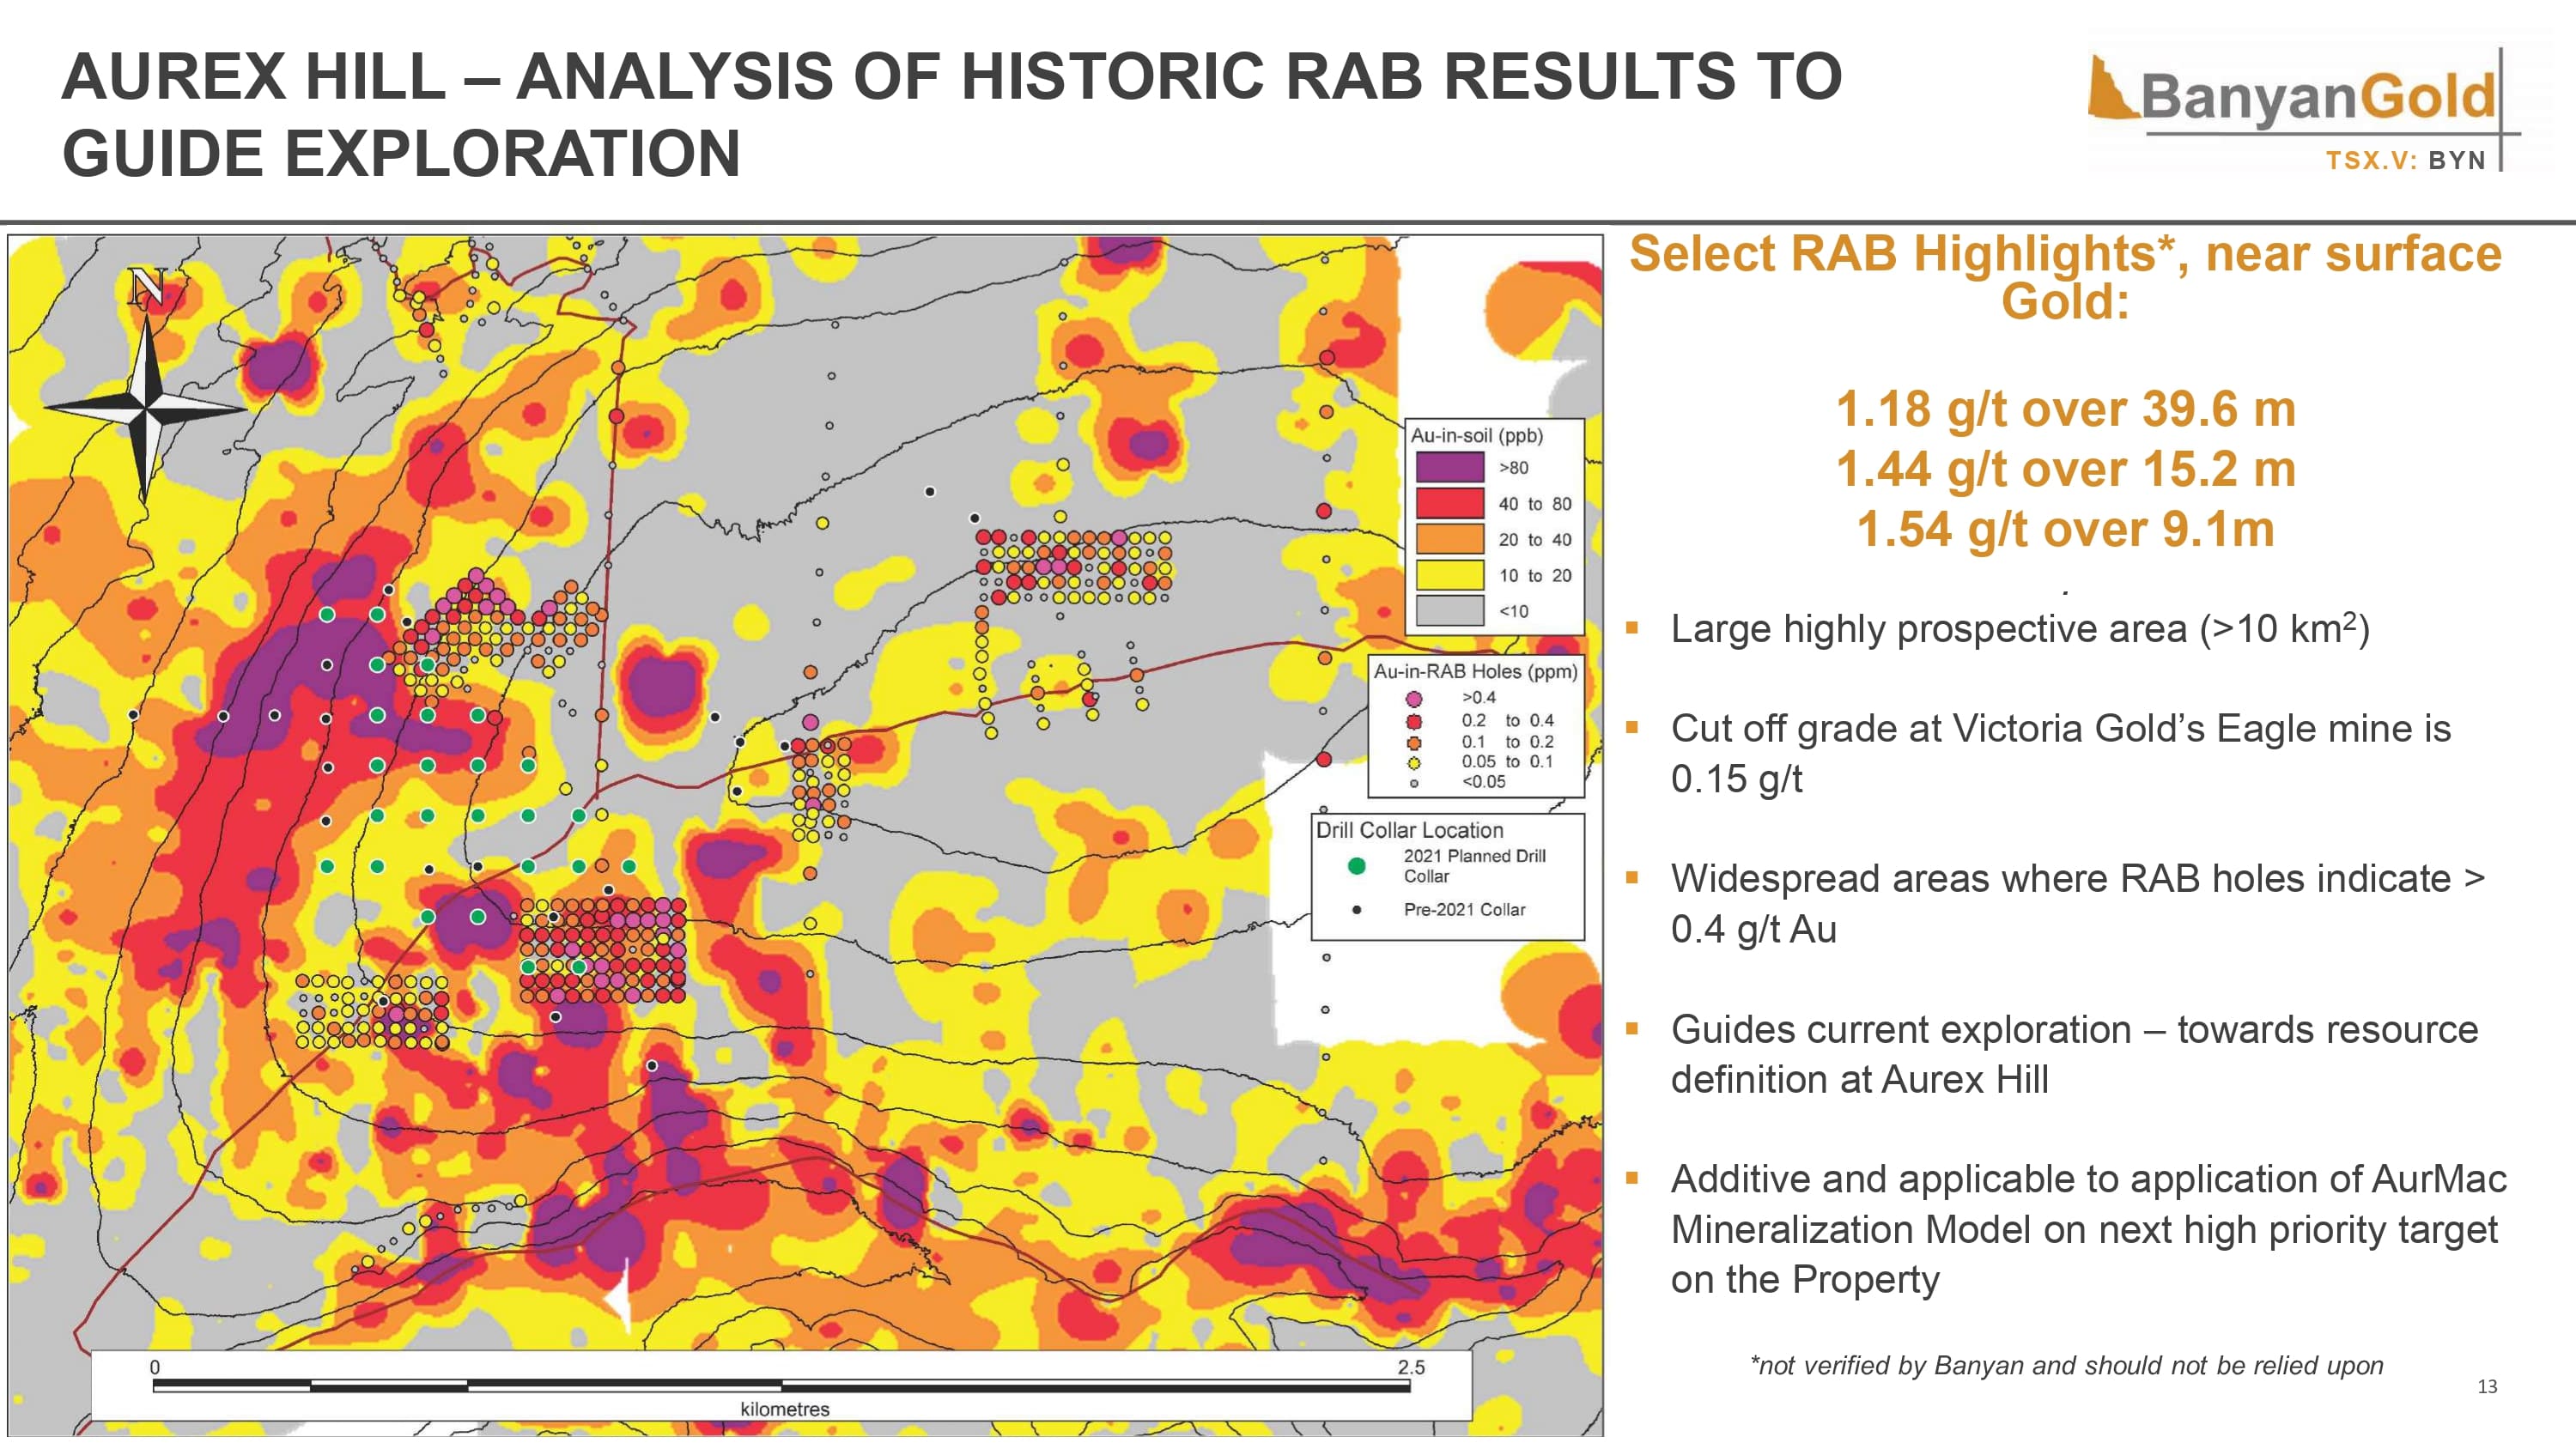
Task: Click the TSX.V: BYN ticker text
Action: click(2405, 161)
